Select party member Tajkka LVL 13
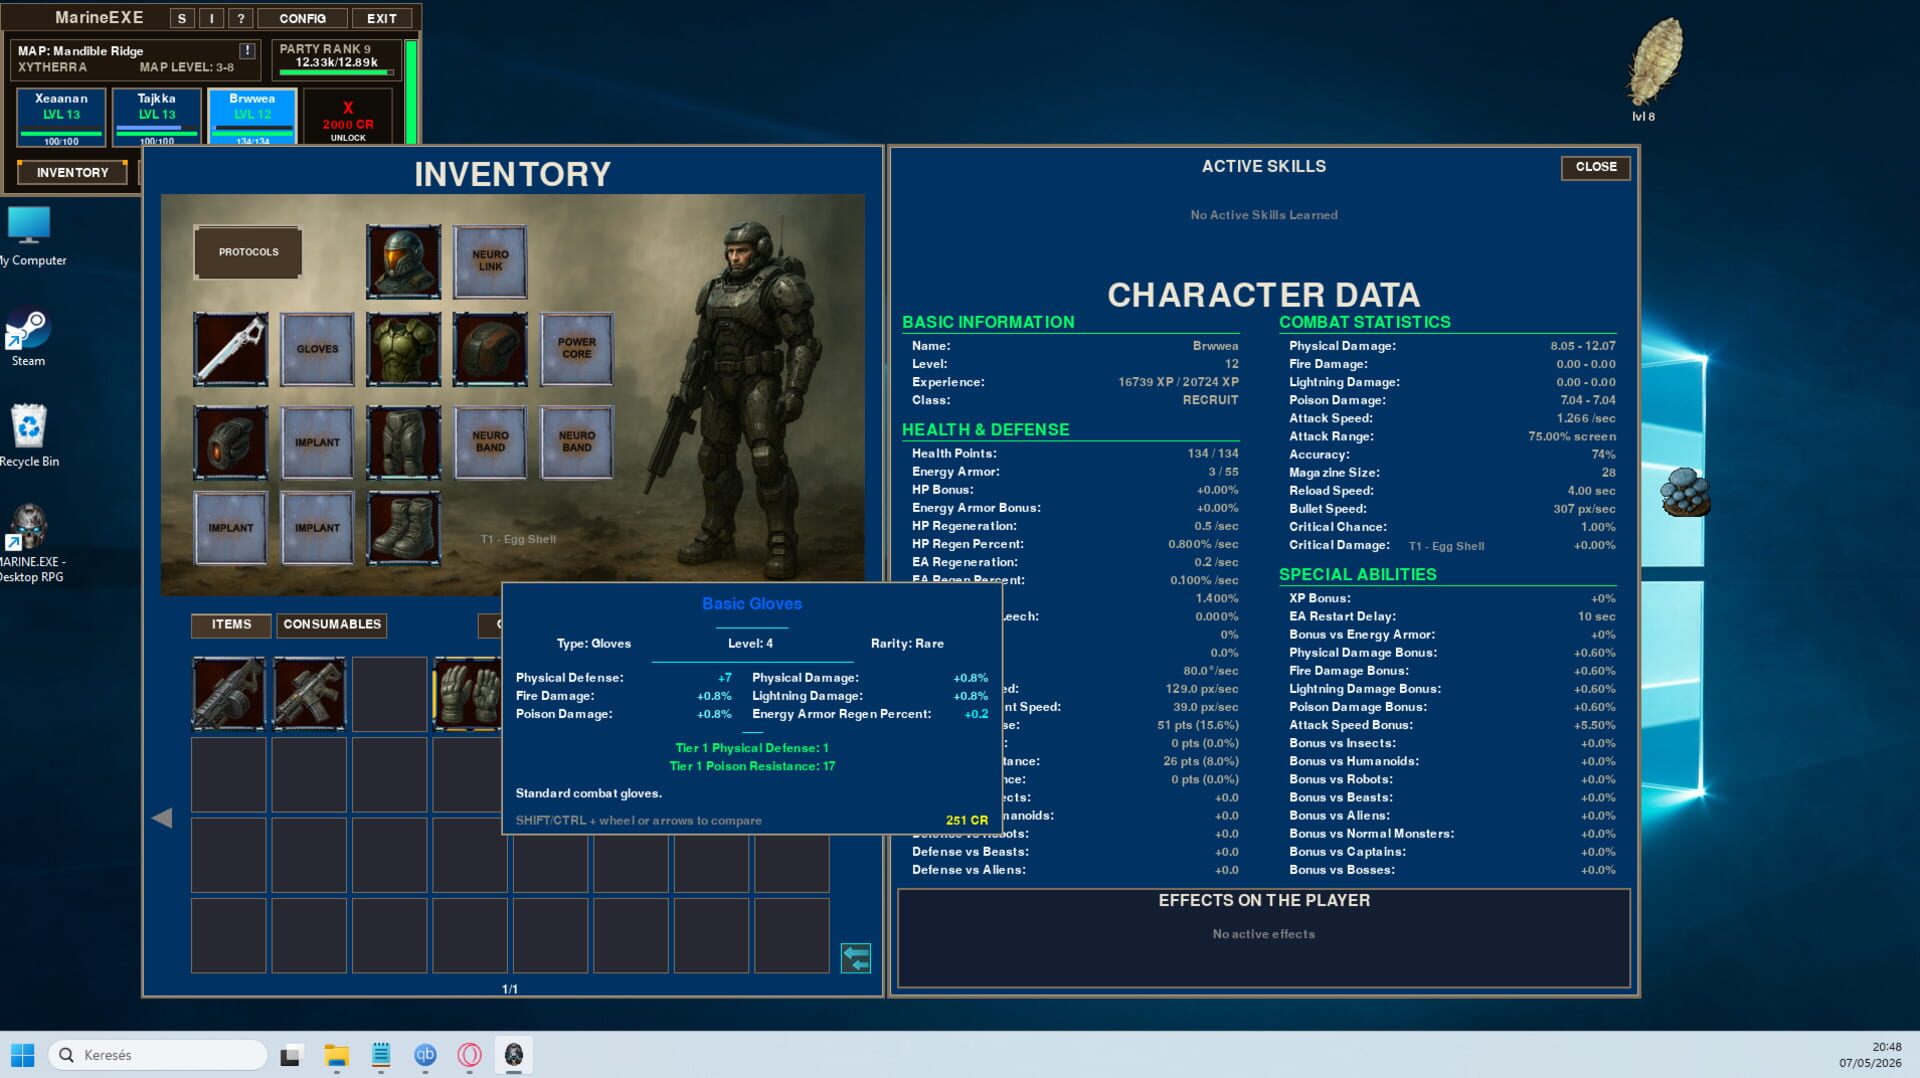The width and height of the screenshot is (1920, 1078). point(156,117)
